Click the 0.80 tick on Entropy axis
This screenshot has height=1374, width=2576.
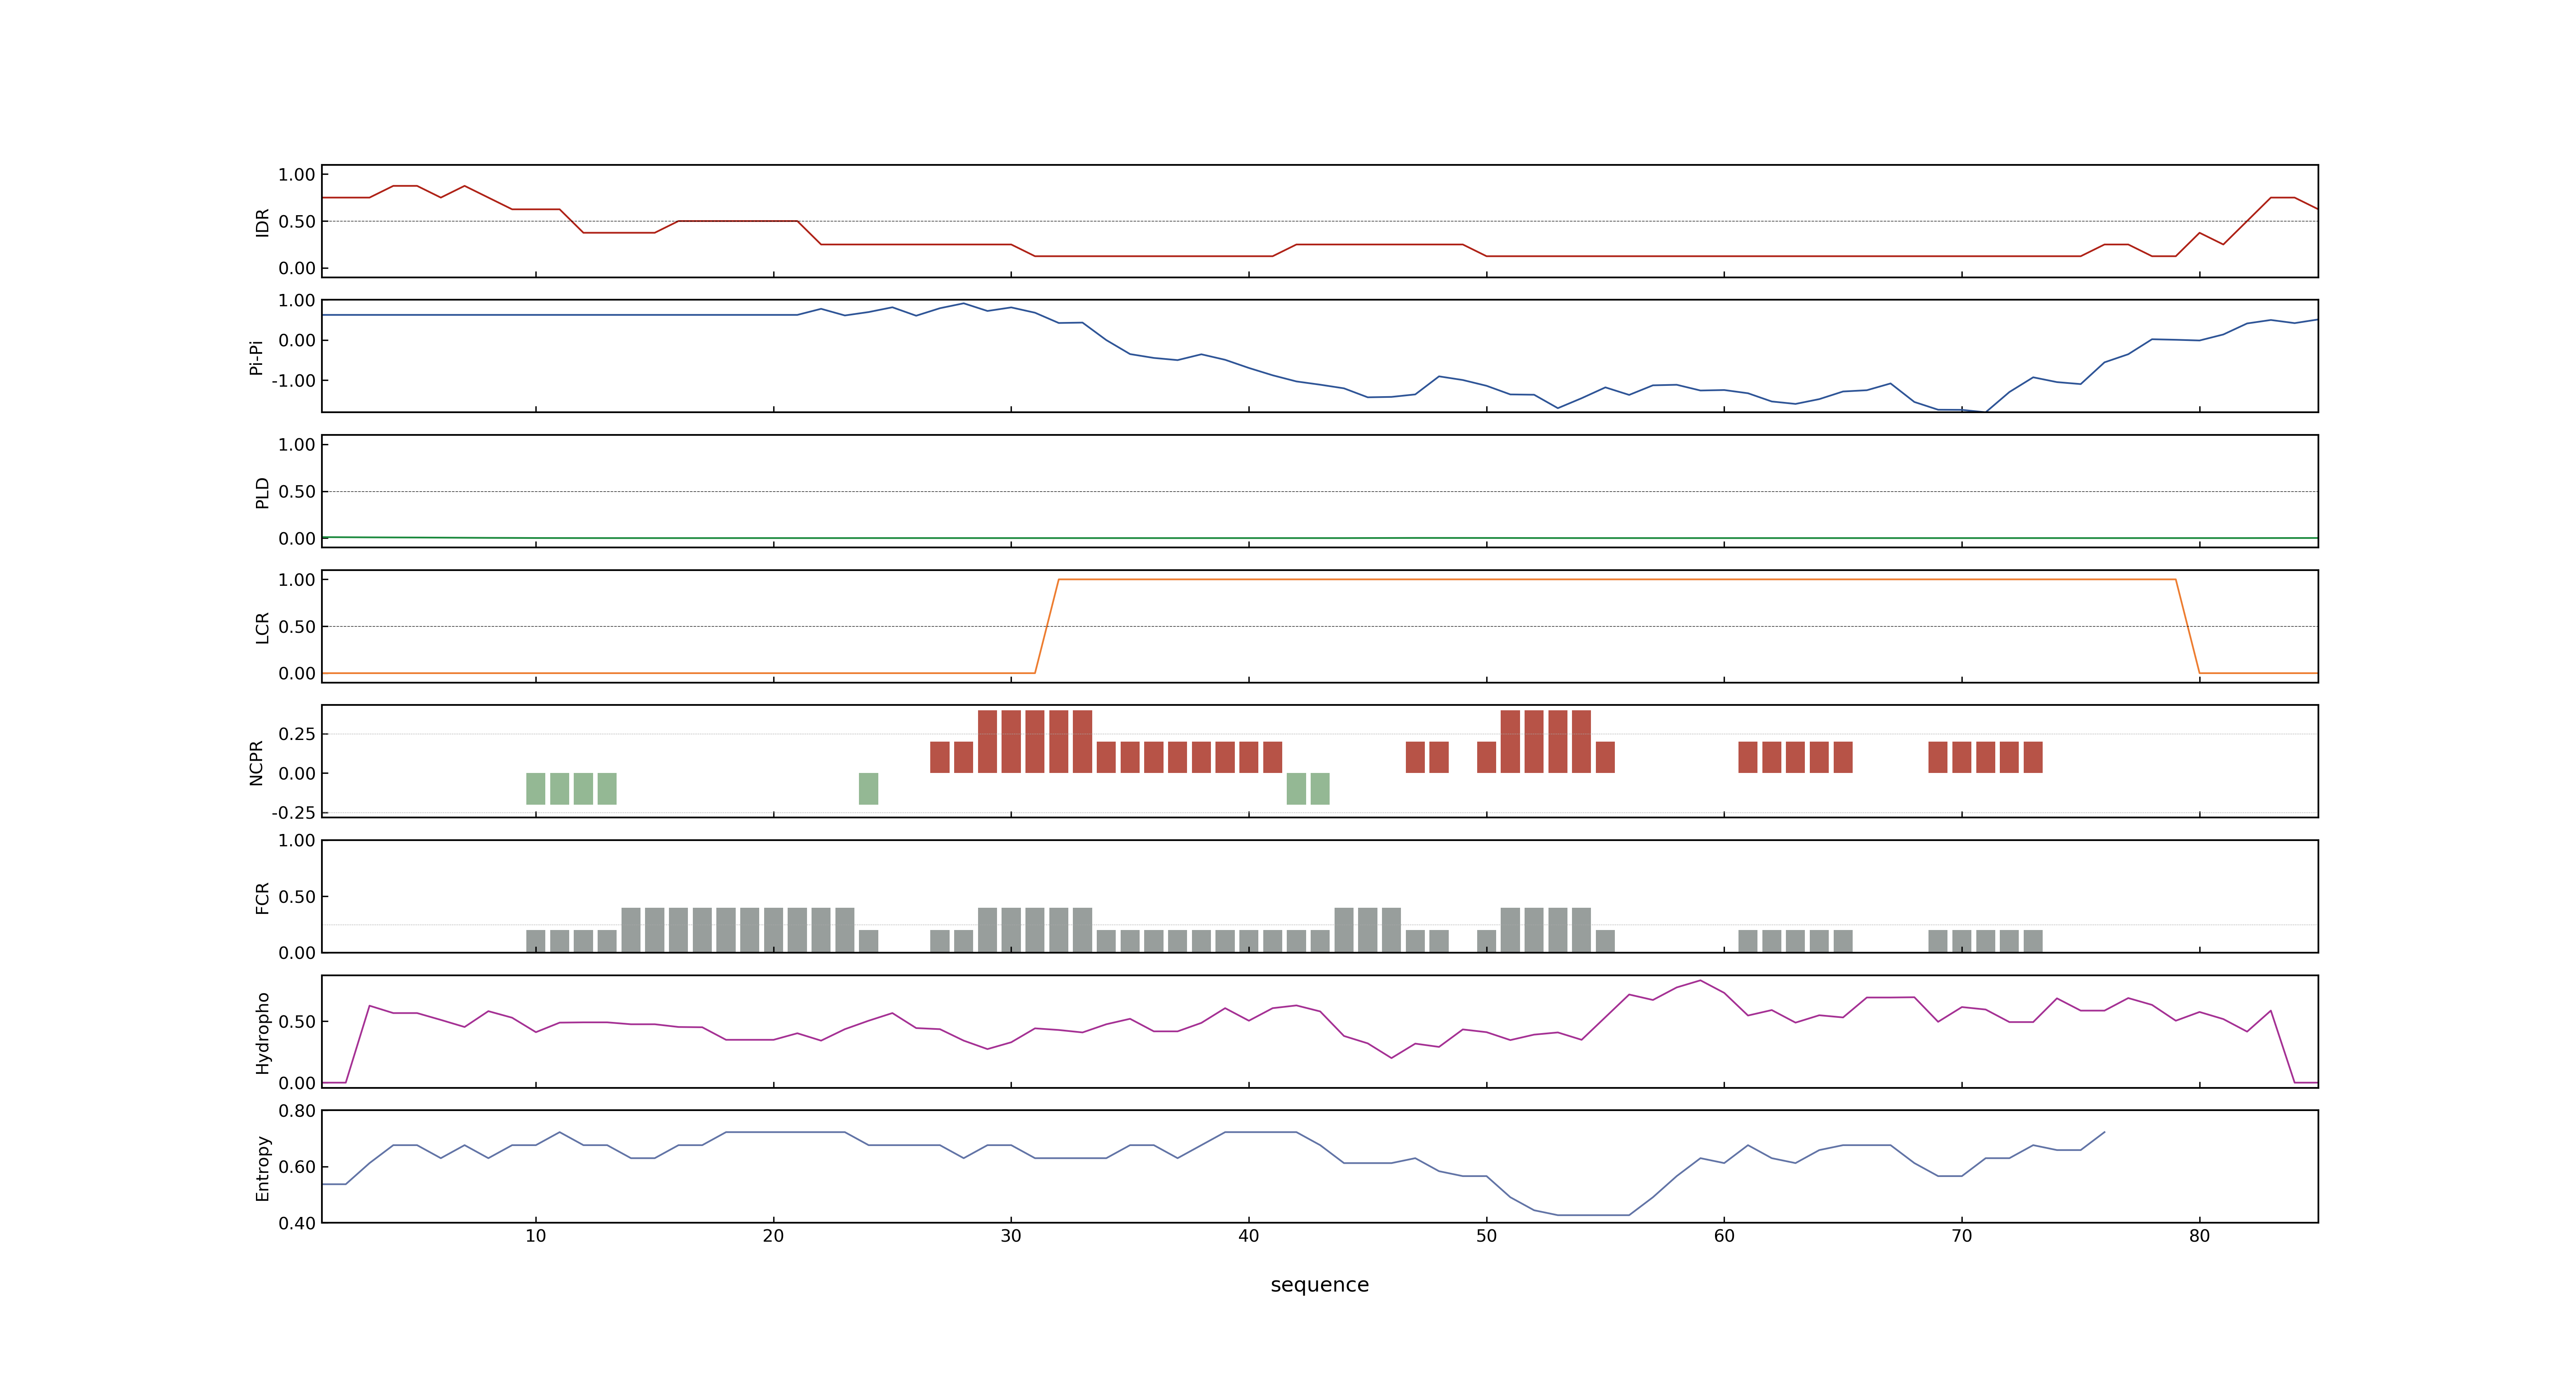coord(297,1111)
